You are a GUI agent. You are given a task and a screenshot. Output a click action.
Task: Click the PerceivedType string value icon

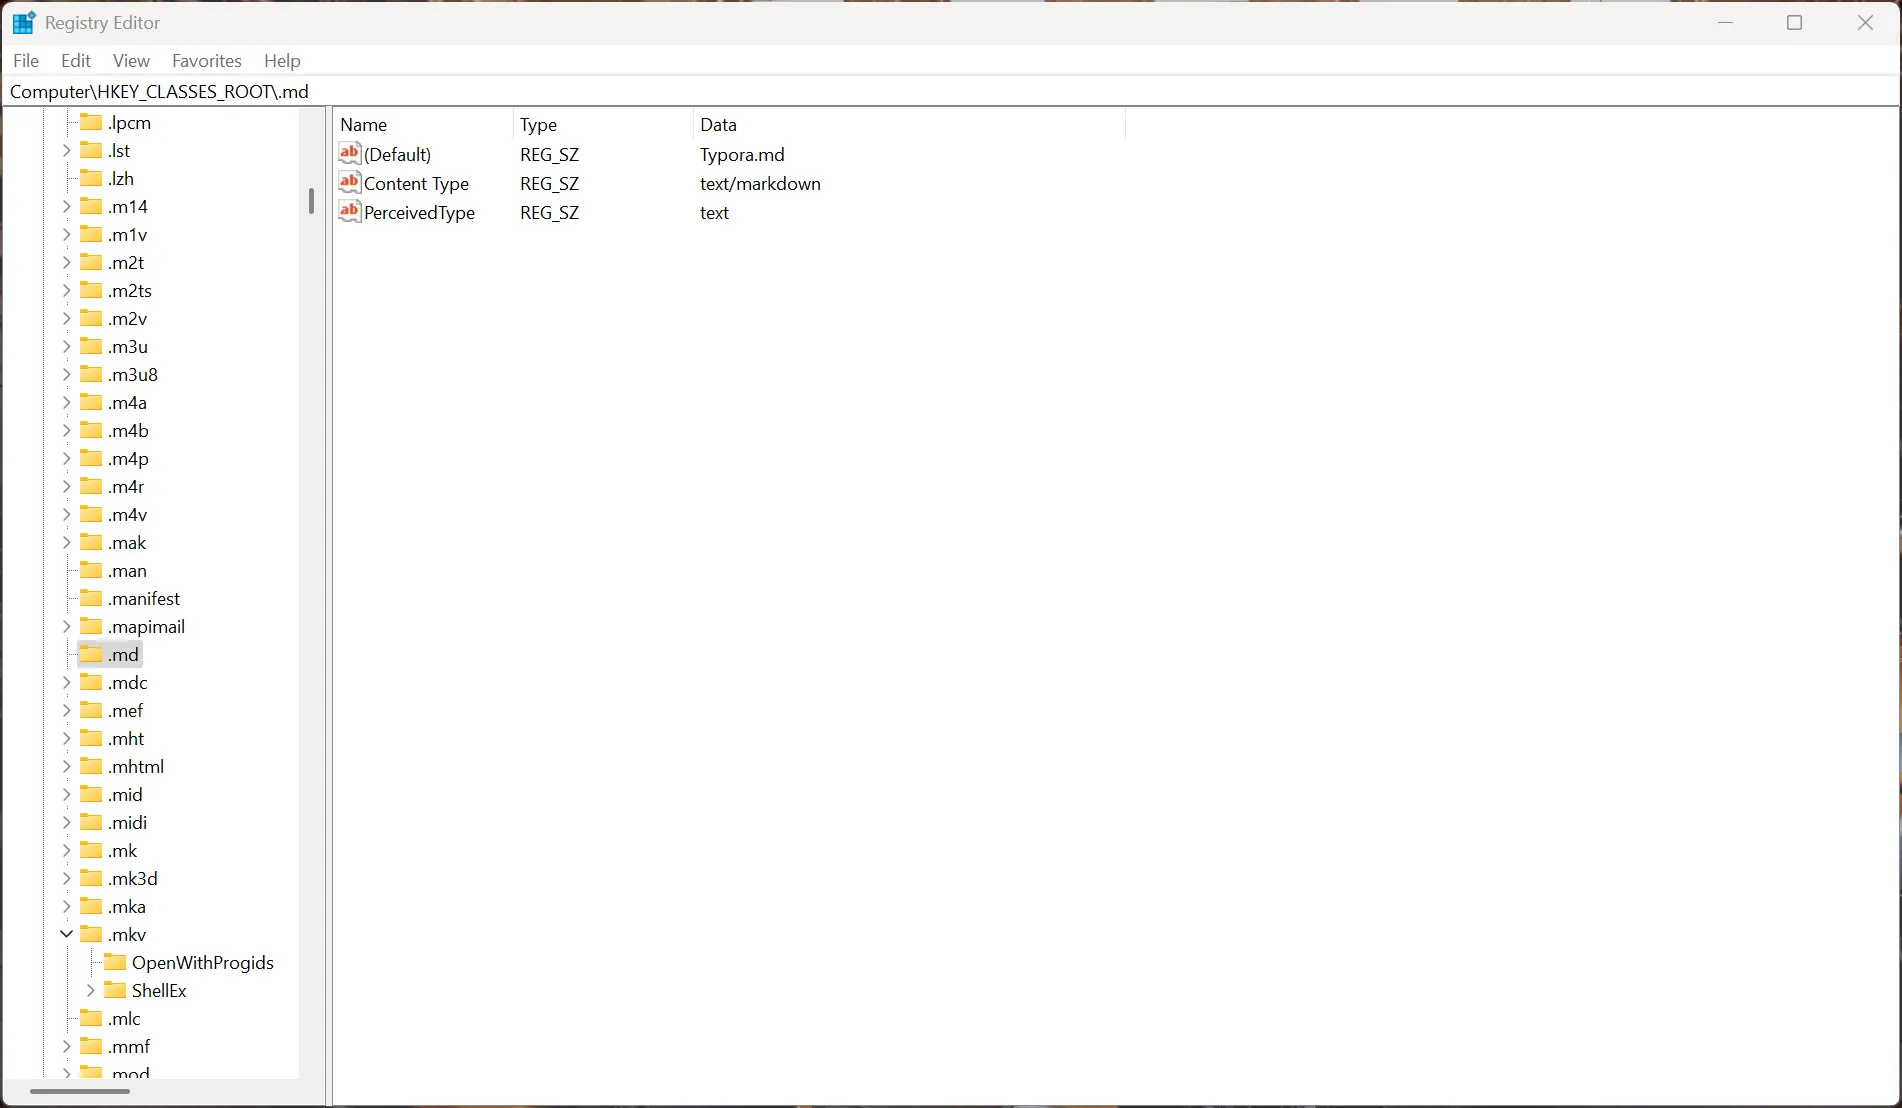(349, 212)
